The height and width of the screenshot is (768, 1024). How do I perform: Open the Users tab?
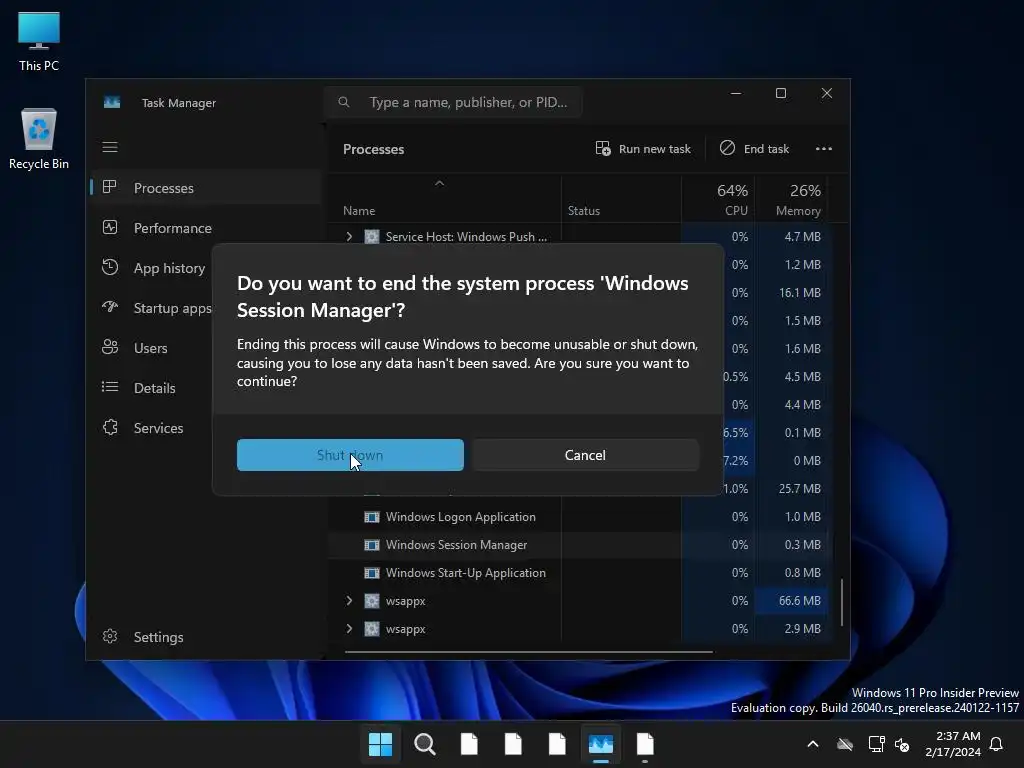(152, 348)
